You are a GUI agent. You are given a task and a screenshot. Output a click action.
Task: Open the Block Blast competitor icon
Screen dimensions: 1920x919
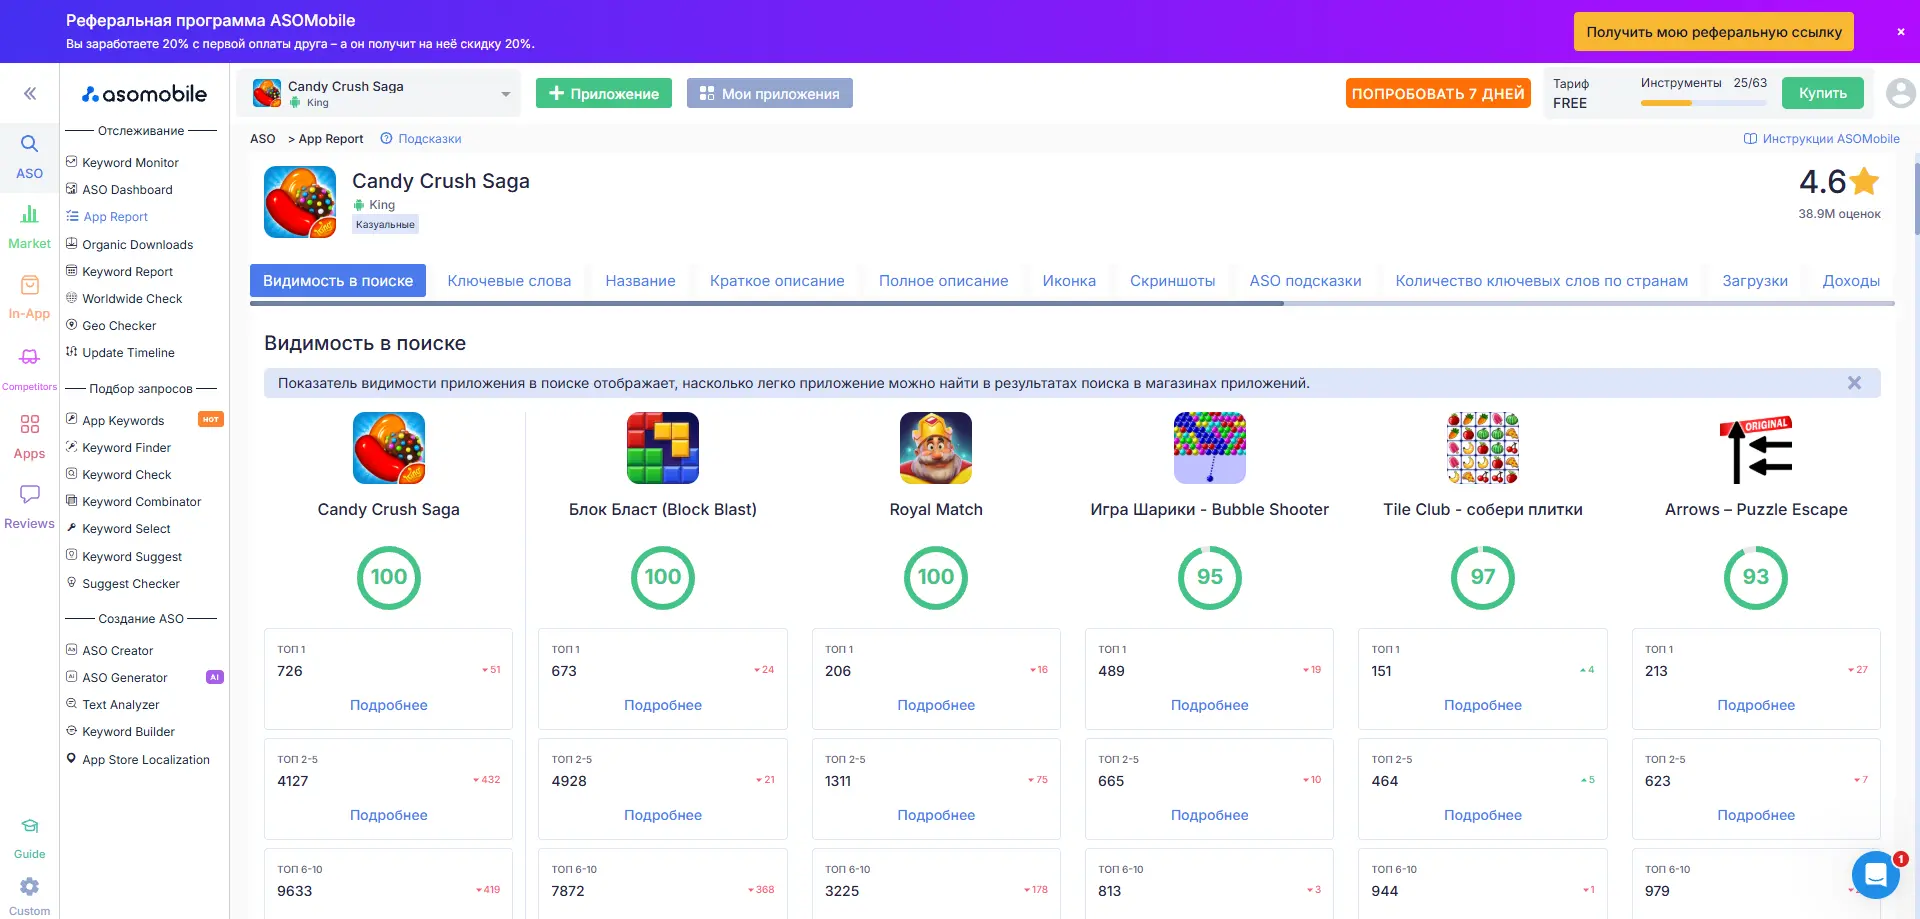coord(662,448)
